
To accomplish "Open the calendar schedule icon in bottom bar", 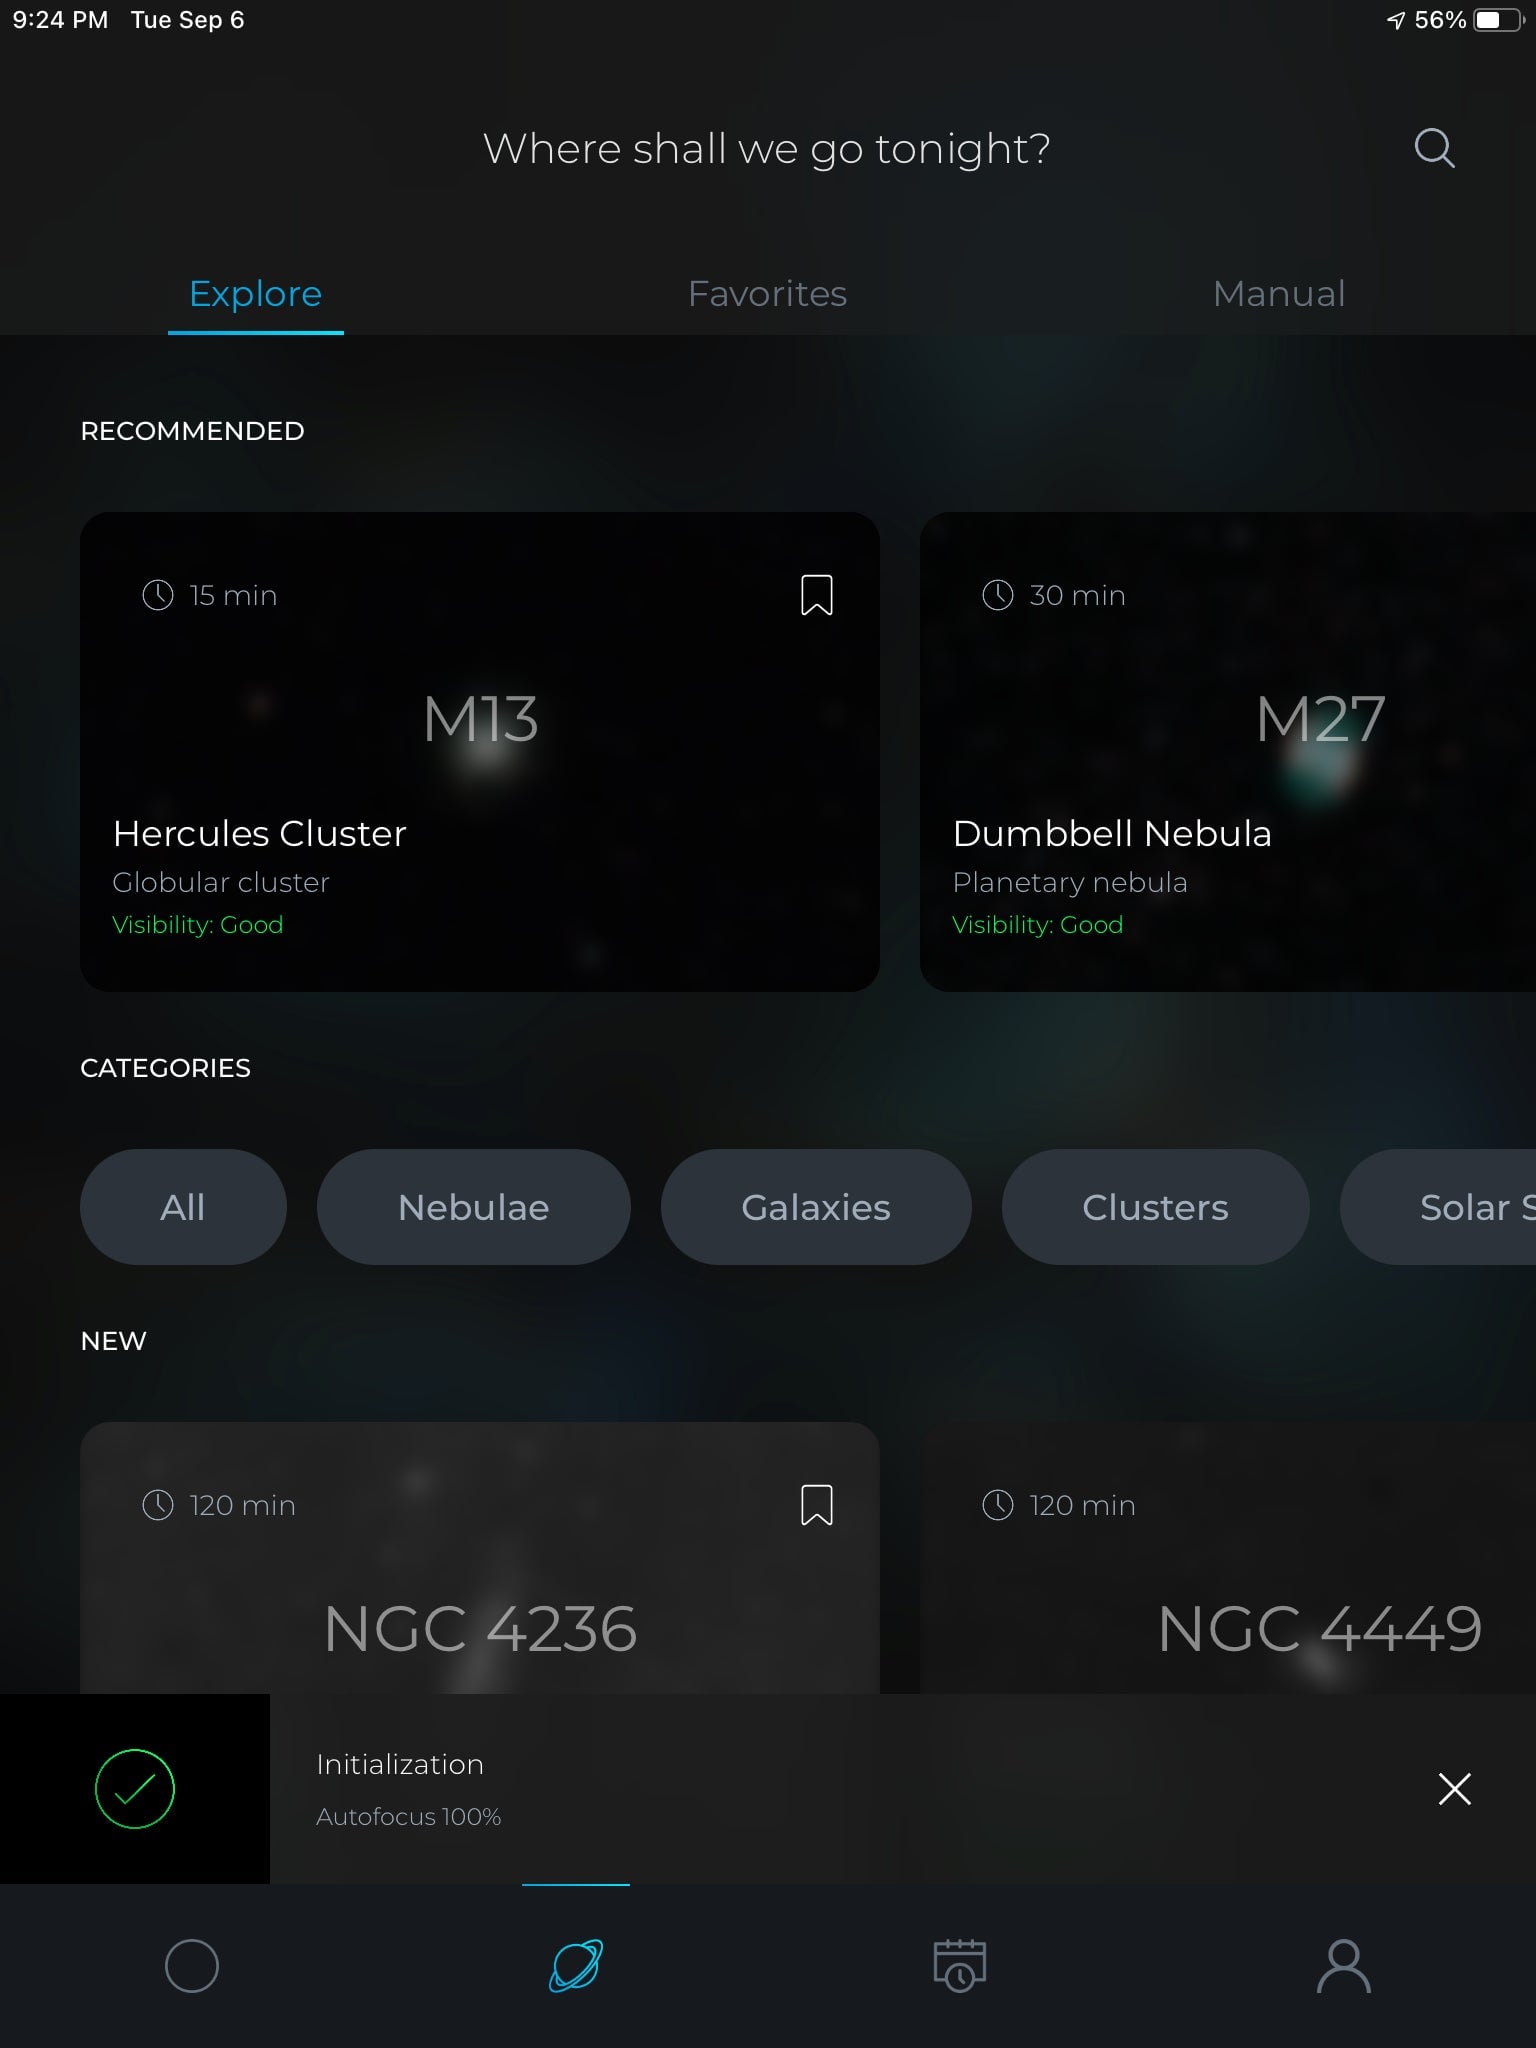I will [960, 1966].
